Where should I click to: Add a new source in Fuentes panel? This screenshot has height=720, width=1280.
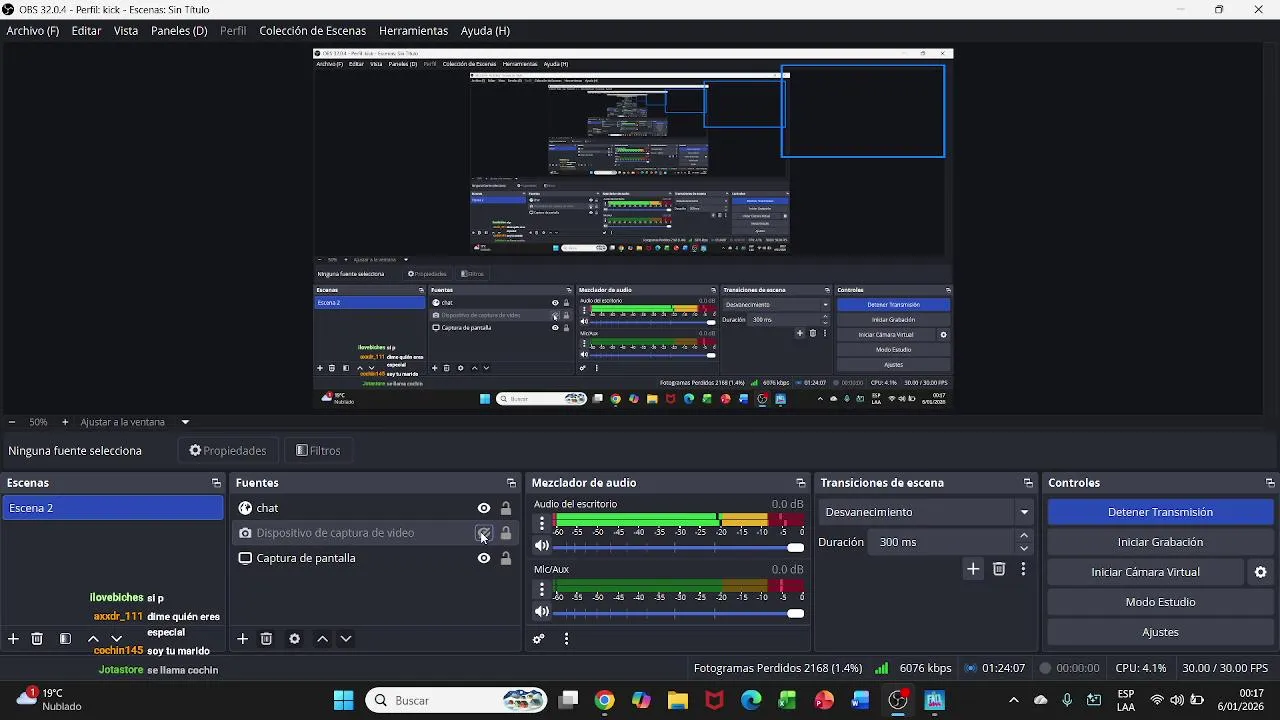(242, 639)
